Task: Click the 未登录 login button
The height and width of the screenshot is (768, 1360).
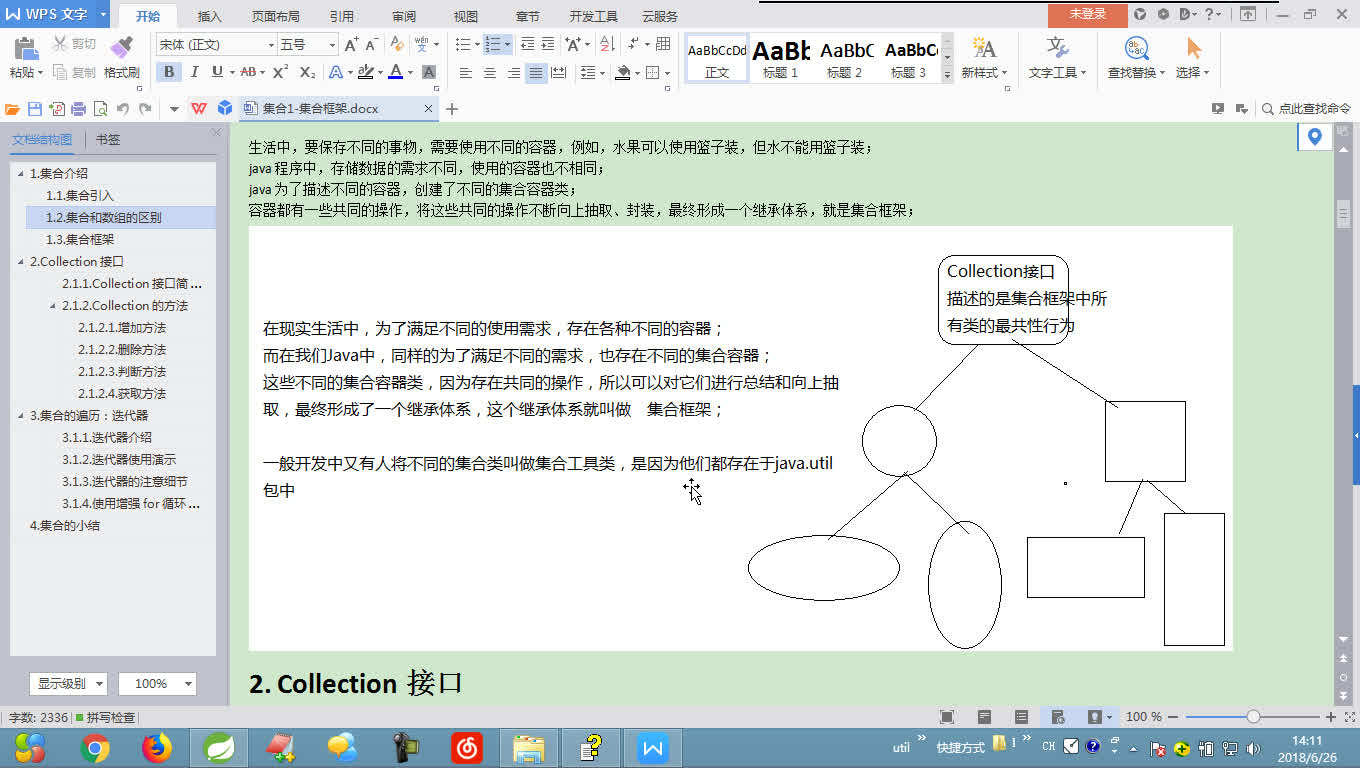Action: 1088,15
